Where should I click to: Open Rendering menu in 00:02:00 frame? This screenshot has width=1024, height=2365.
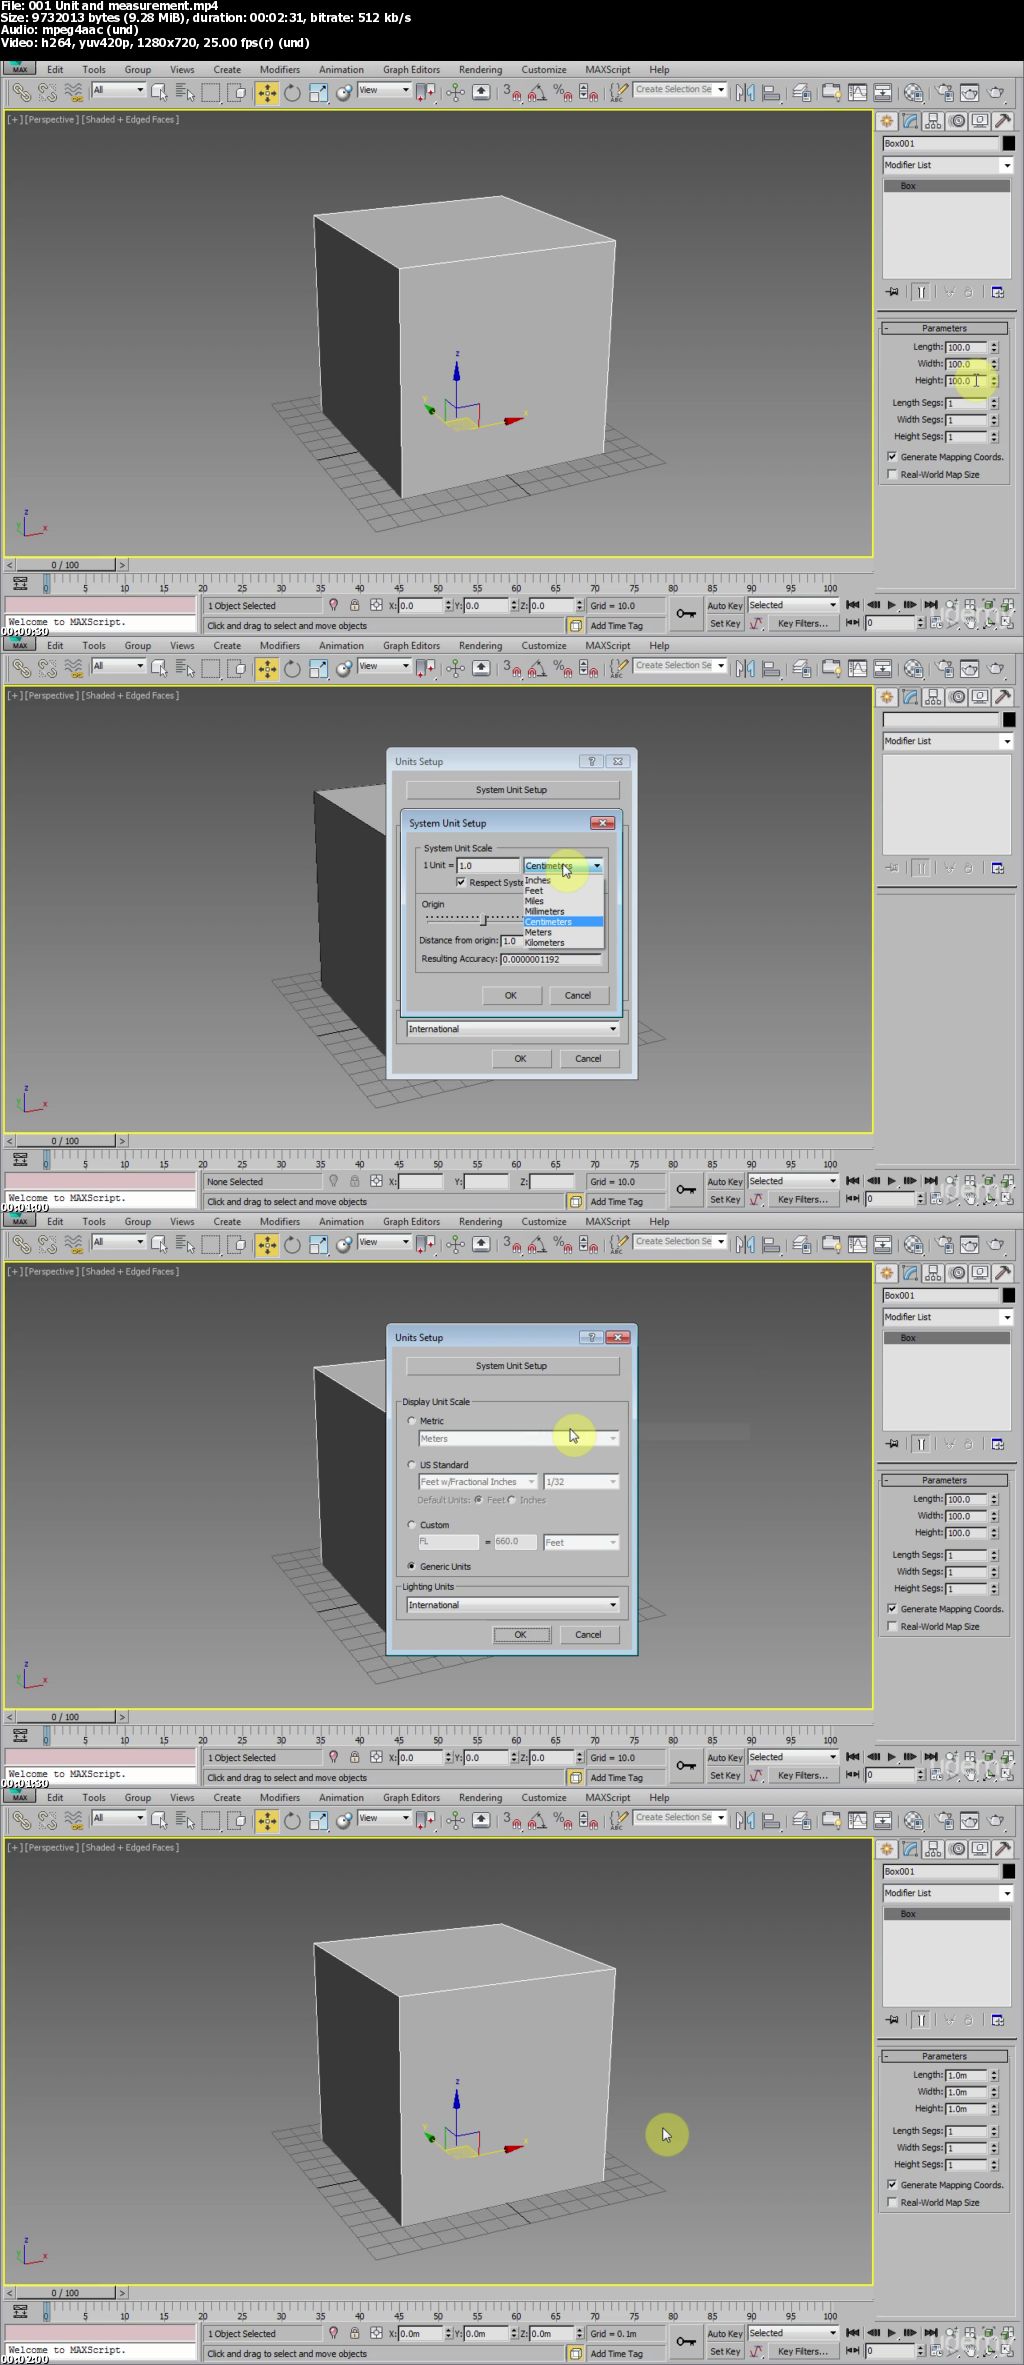(480, 1798)
